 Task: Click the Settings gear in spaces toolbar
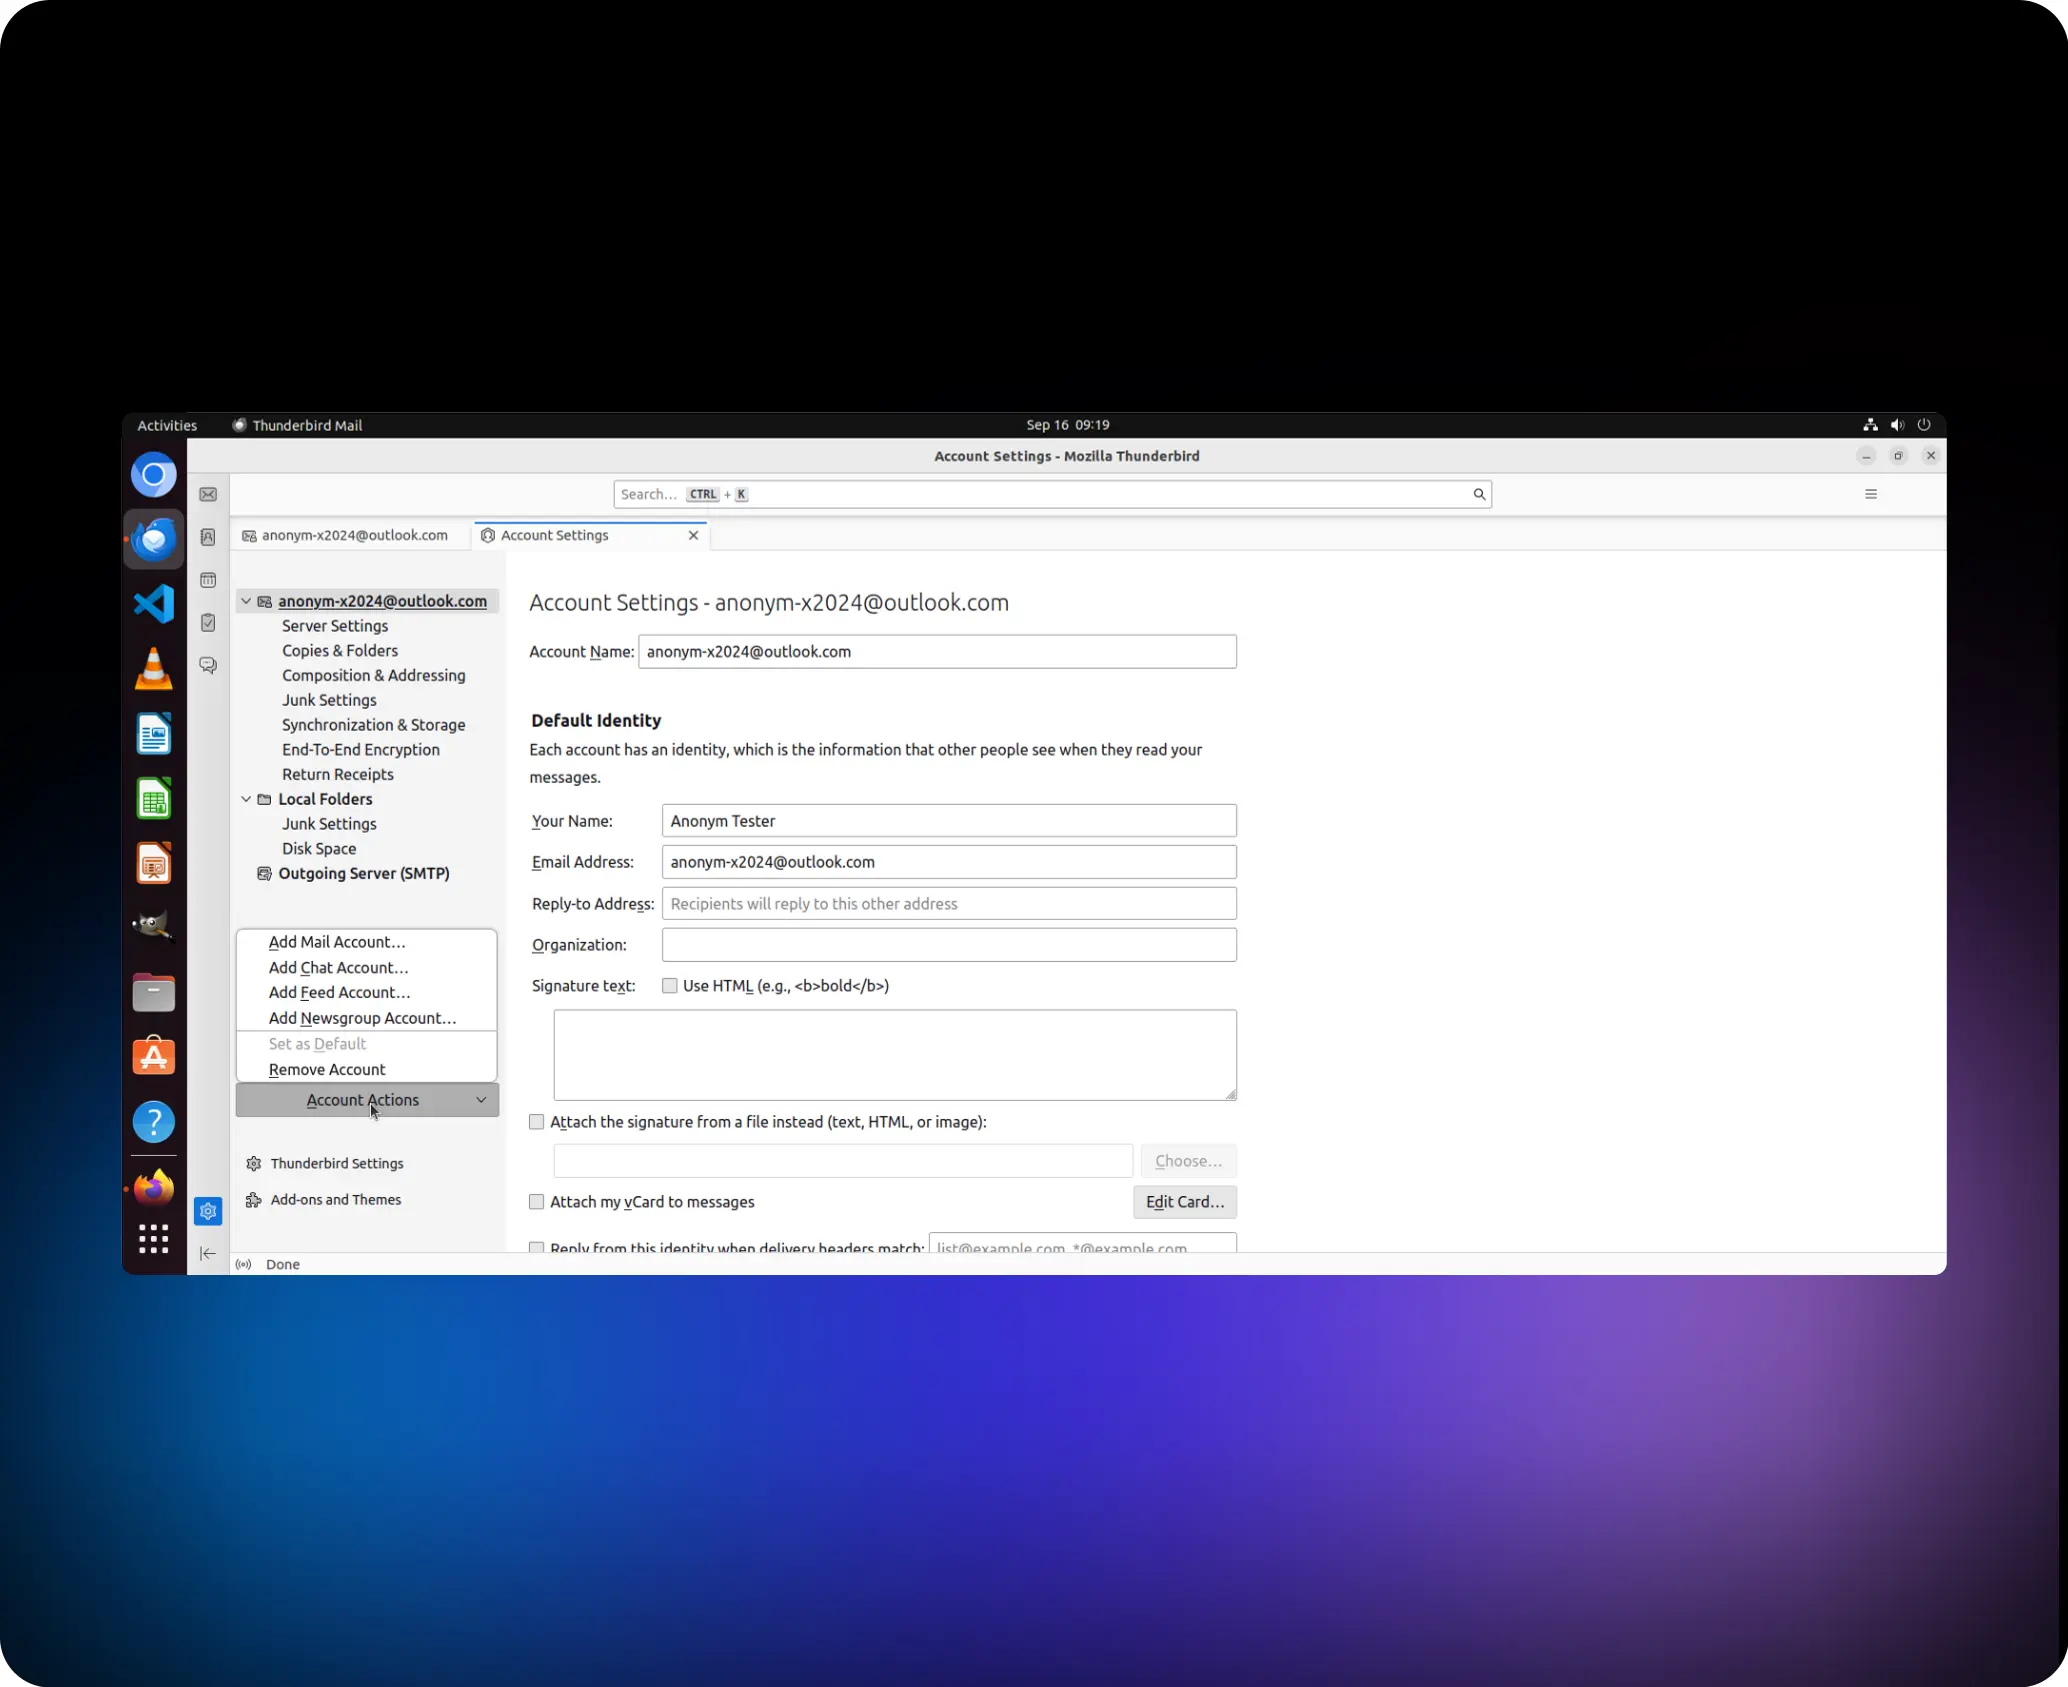[x=208, y=1211]
